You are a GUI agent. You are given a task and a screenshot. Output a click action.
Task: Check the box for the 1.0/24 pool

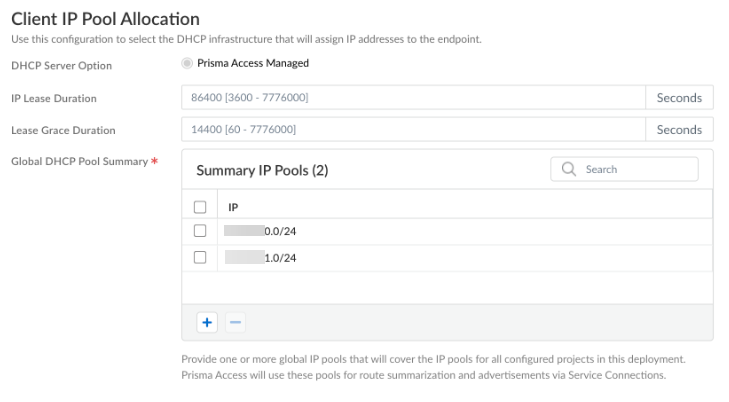(x=199, y=258)
